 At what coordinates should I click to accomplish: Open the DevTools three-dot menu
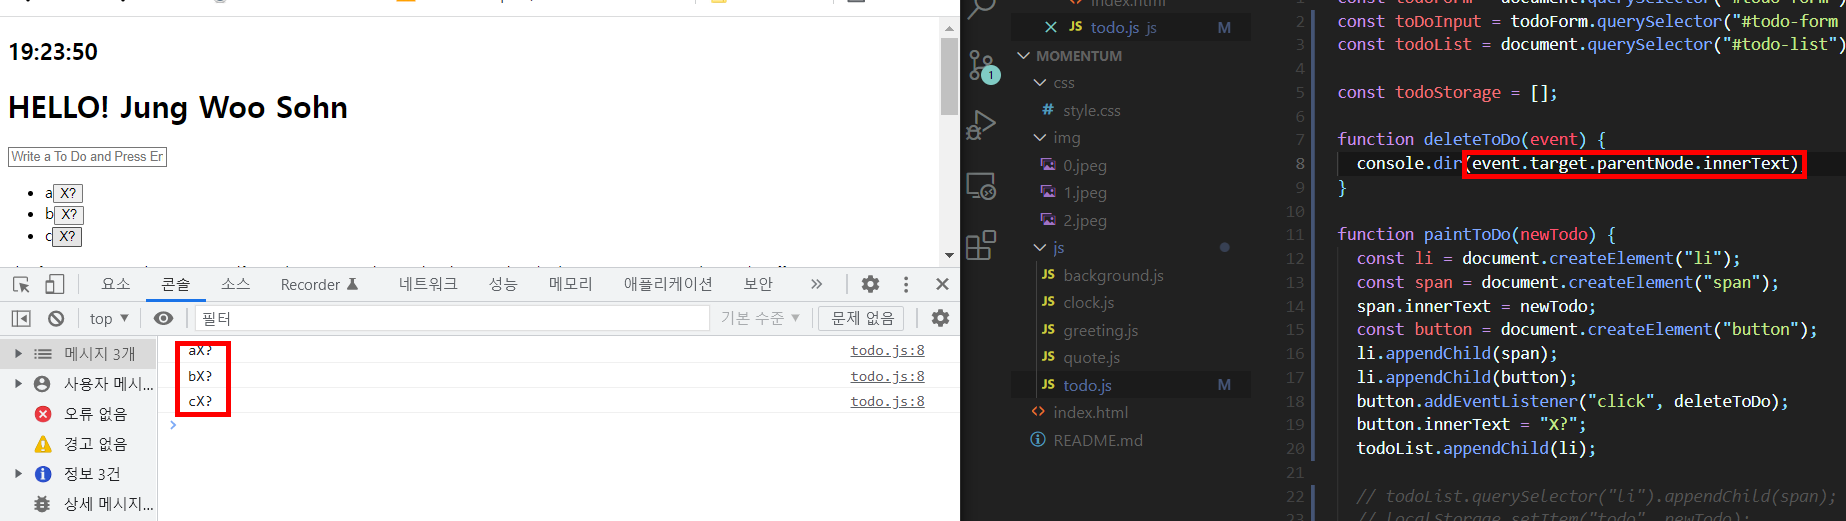pos(906,284)
